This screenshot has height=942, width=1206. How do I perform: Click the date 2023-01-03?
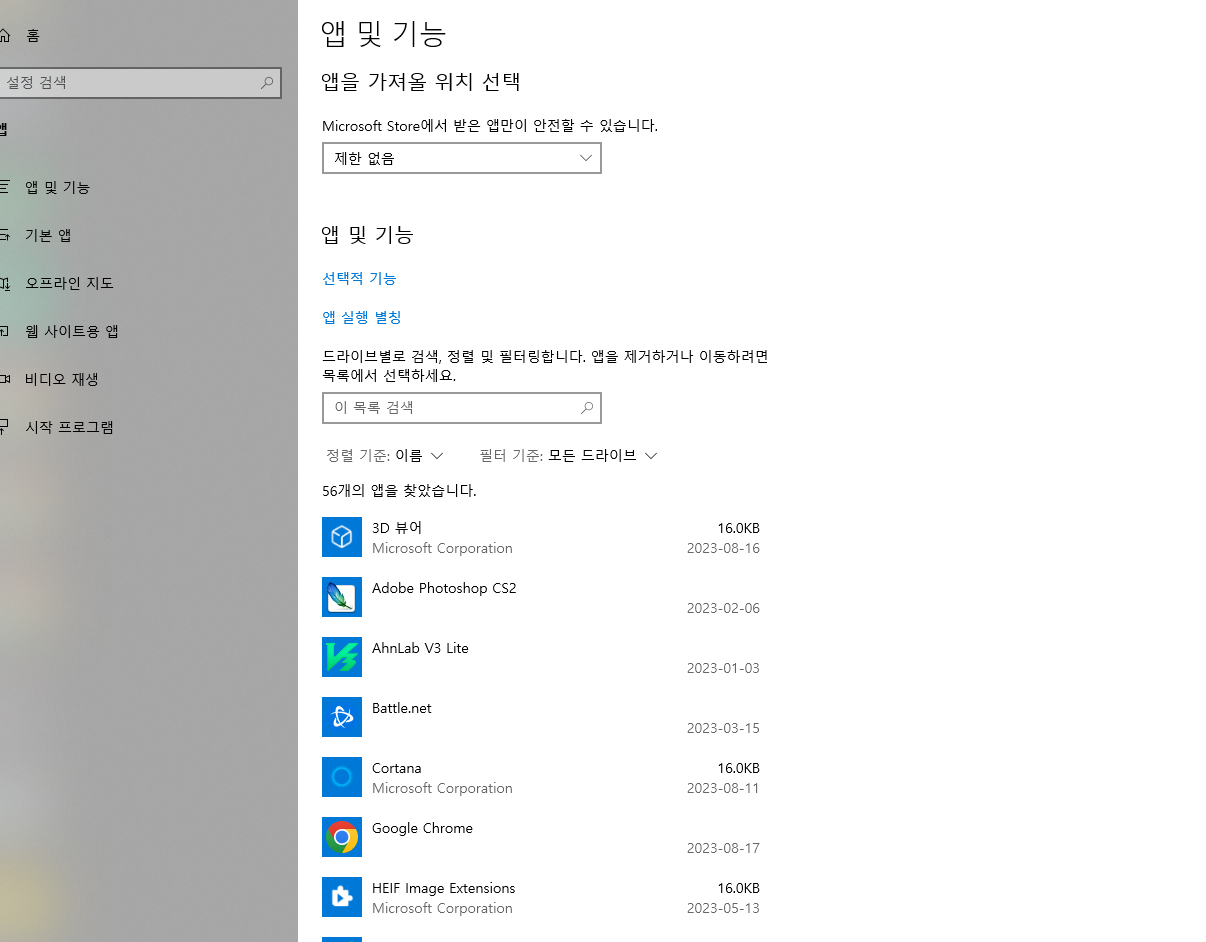point(723,668)
